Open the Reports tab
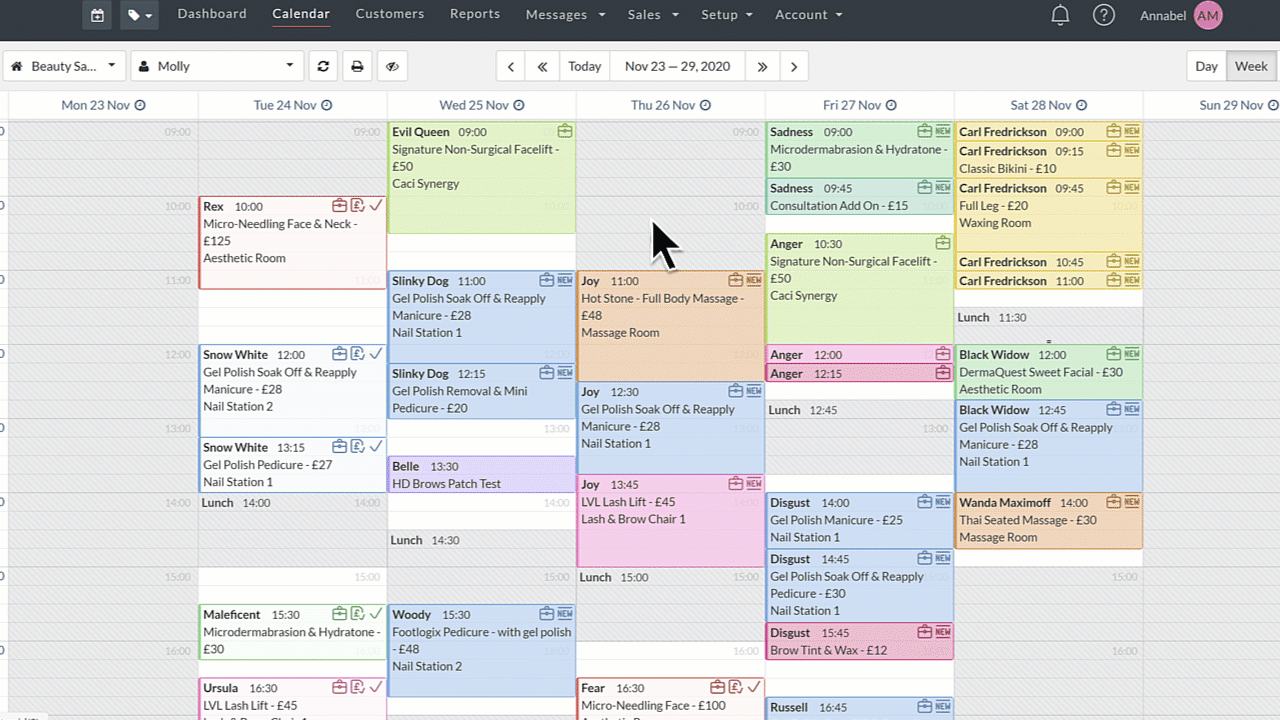This screenshot has height=720, width=1280. pyautogui.click(x=475, y=14)
